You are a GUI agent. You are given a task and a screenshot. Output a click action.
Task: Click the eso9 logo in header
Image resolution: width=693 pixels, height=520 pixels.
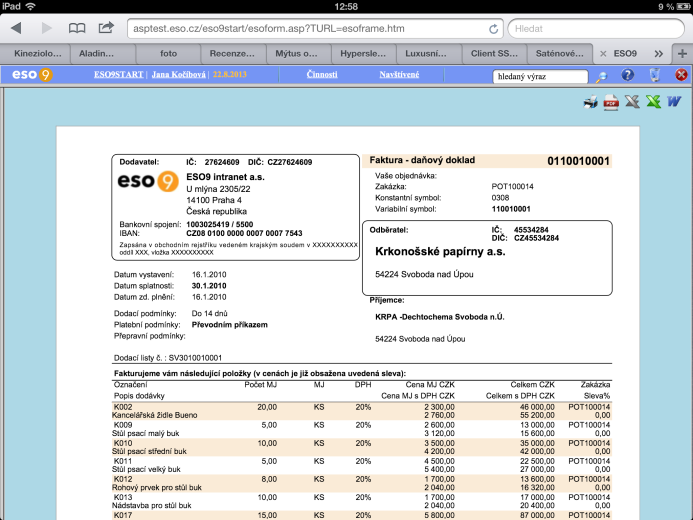32,74
